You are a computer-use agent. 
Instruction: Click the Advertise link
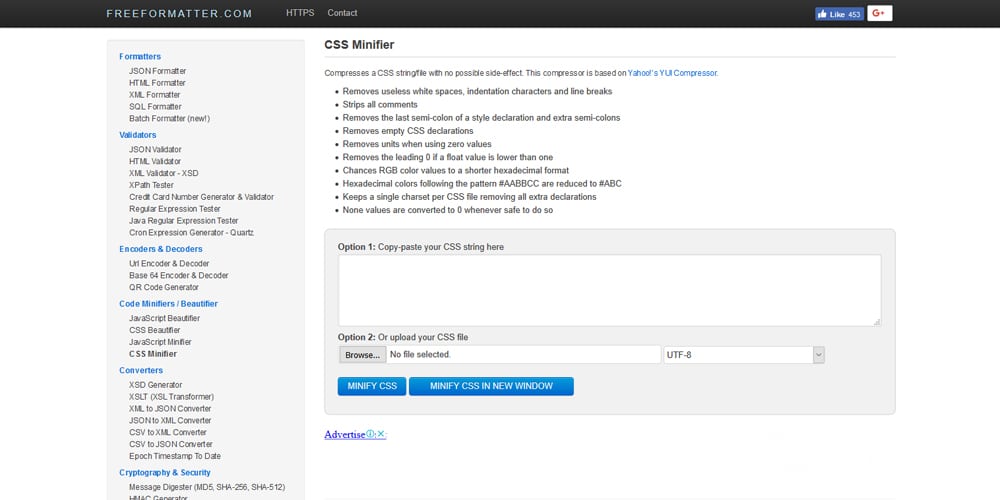(x=344, y=434)
